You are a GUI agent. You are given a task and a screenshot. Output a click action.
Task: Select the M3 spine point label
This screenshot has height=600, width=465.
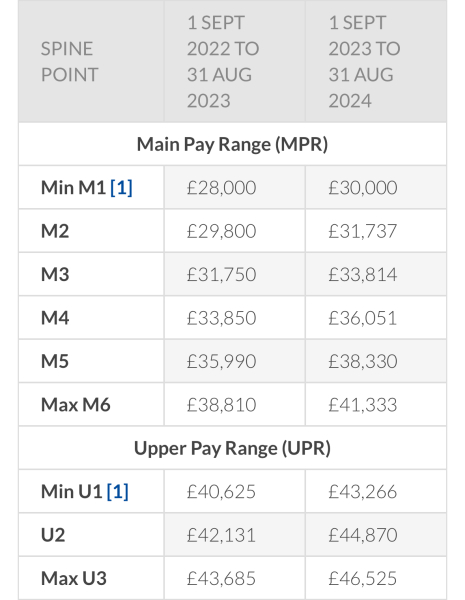(x=55, y=274)
